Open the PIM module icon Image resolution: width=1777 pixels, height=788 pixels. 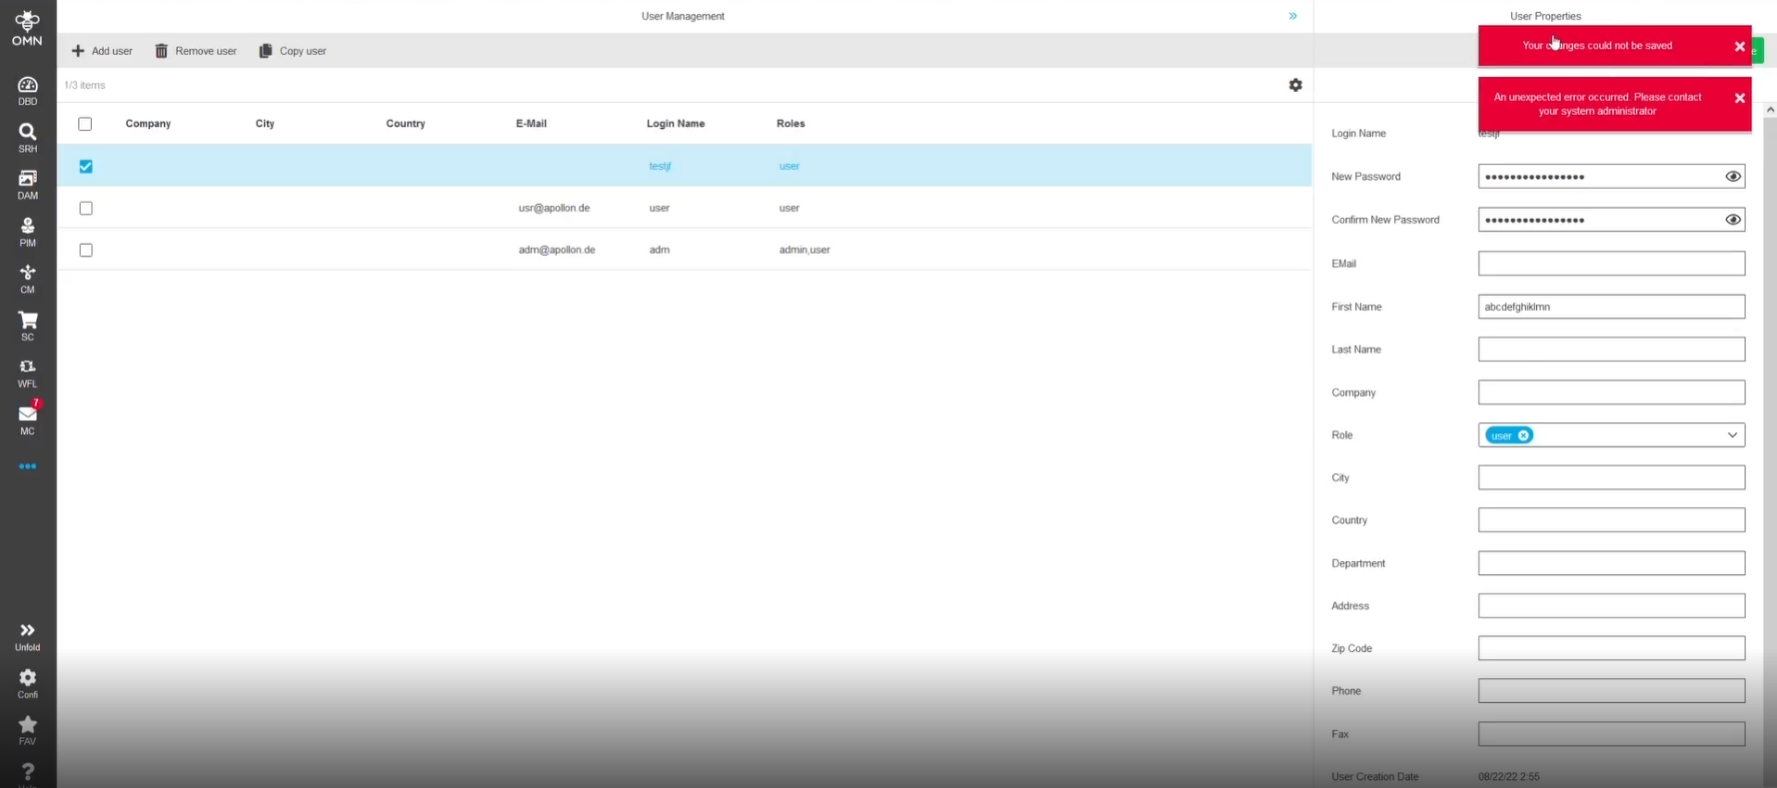[27, 231]
